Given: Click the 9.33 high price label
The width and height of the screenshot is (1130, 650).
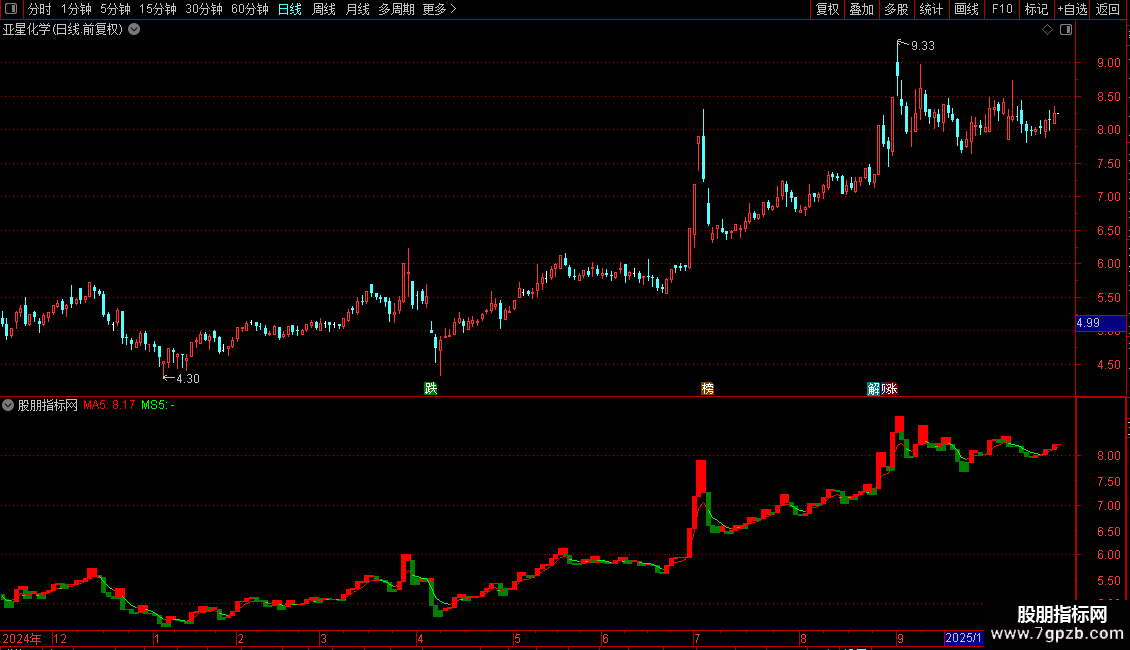Looking at the screenshot, I should [922, 46].
